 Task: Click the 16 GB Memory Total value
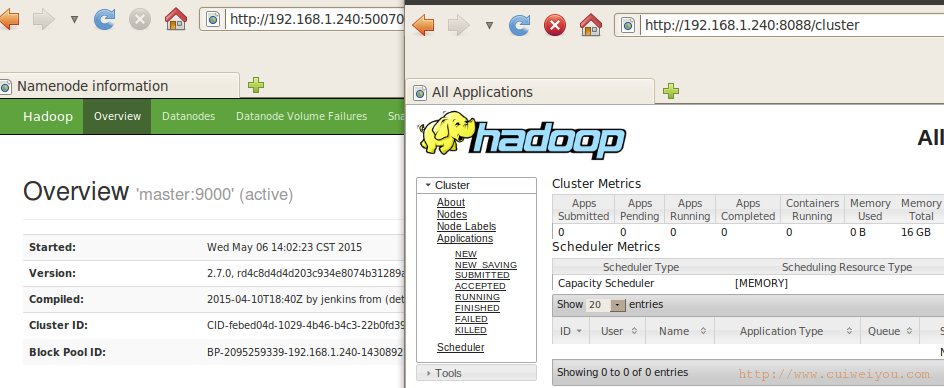click(x=916, y=232)
